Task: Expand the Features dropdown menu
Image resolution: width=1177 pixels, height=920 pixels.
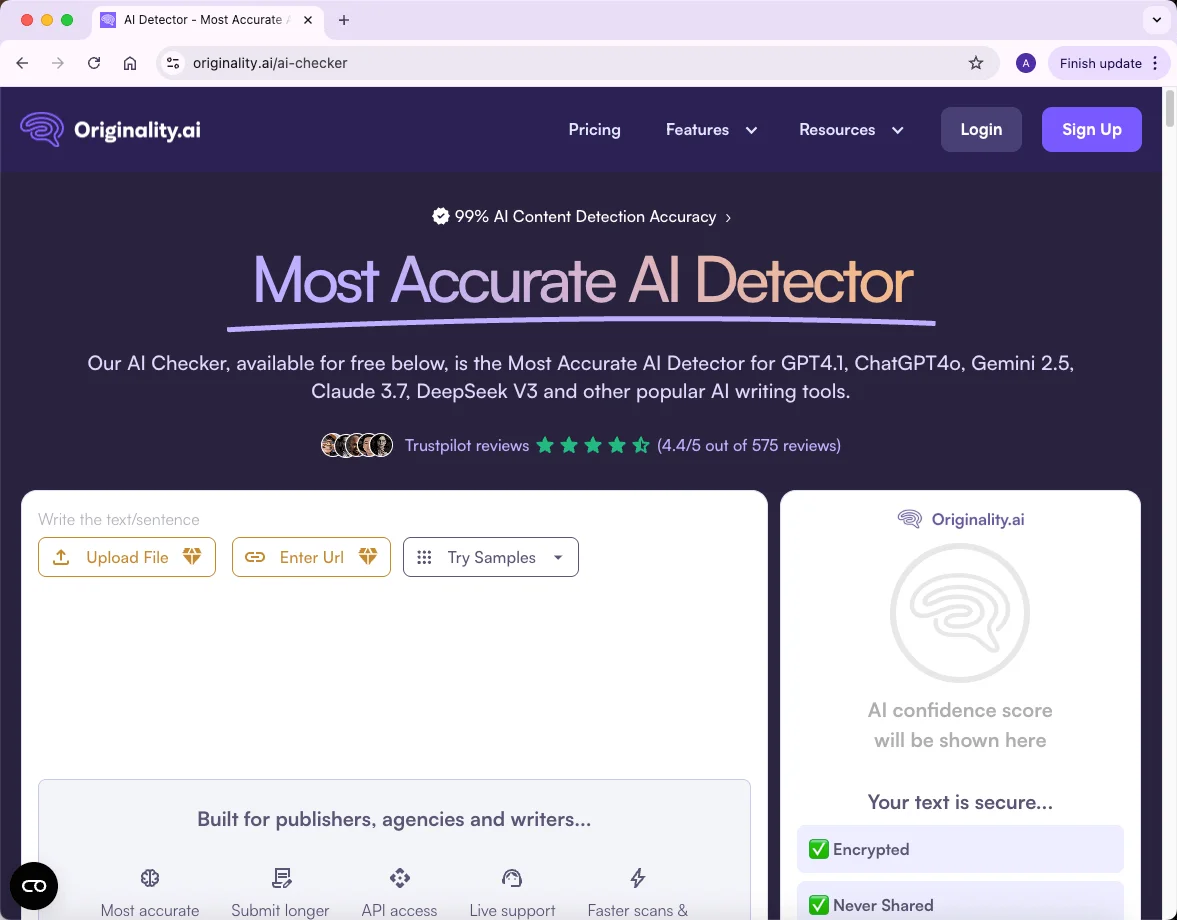Action: [x=711, y=129]
